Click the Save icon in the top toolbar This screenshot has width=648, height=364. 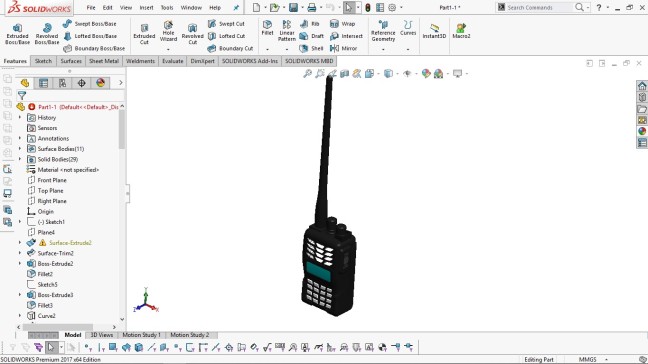click(293, 7)
